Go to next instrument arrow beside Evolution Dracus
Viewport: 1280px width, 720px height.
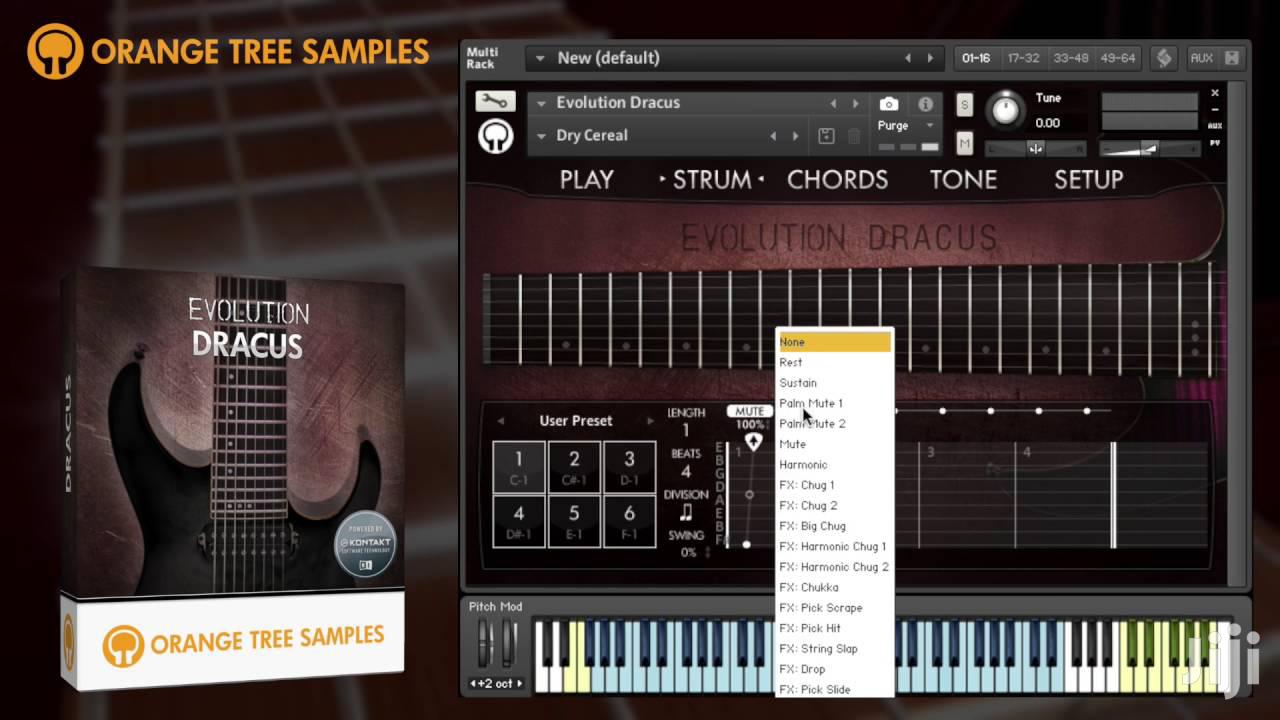coord(856,103)
